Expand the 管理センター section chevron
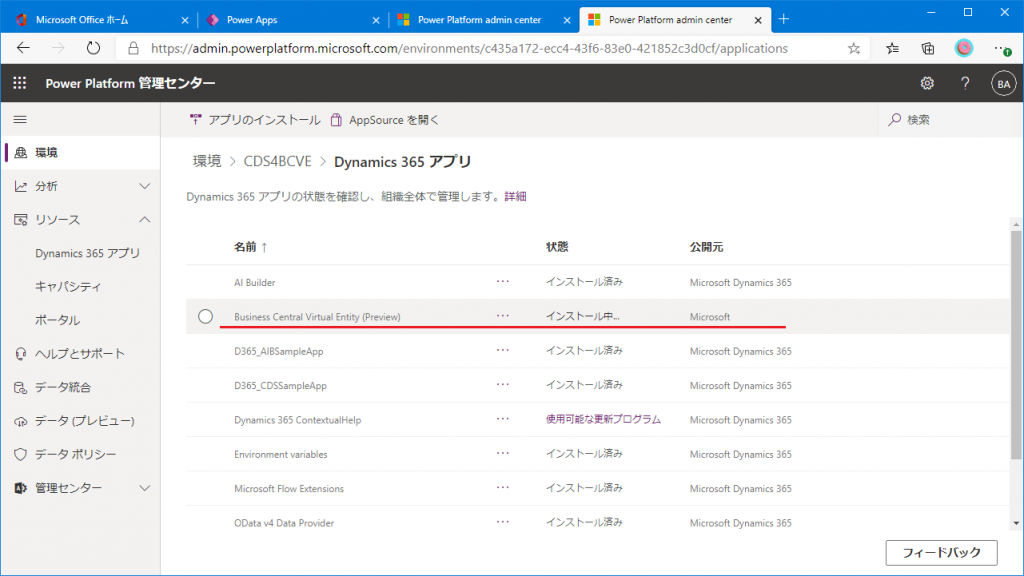 tap(144, 488)
